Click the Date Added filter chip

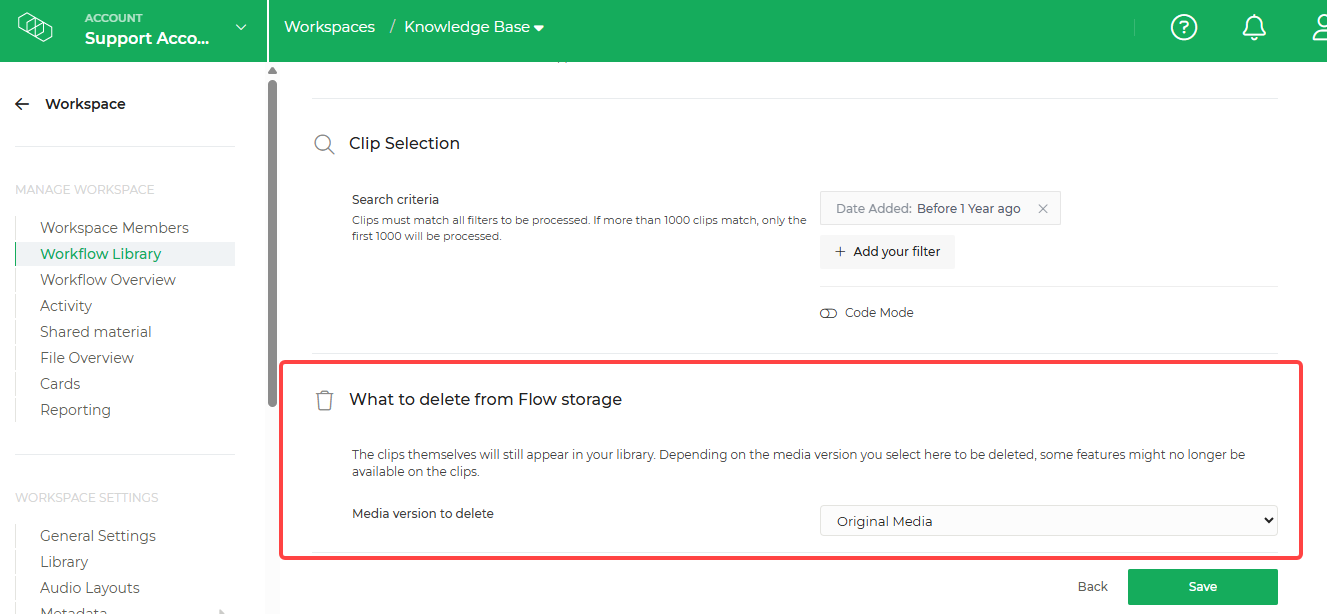[940, 208]
